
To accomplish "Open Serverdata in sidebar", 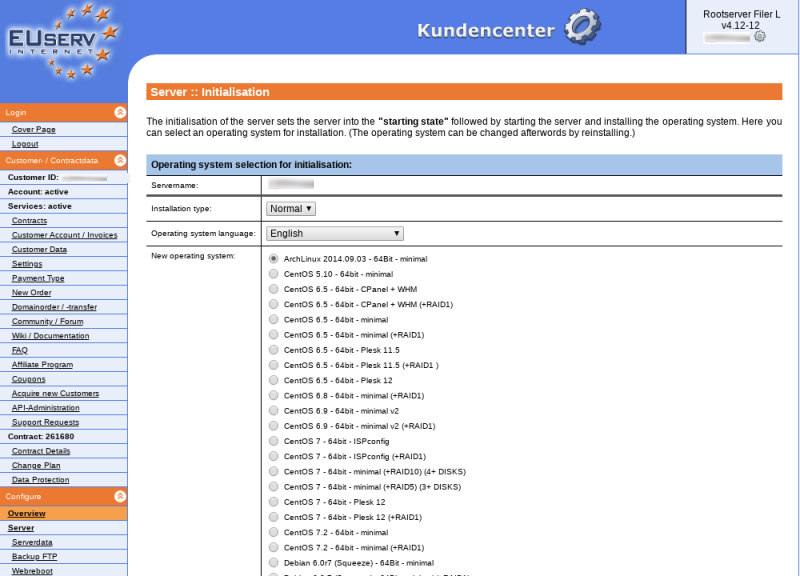I will click(x=32, y=542).
